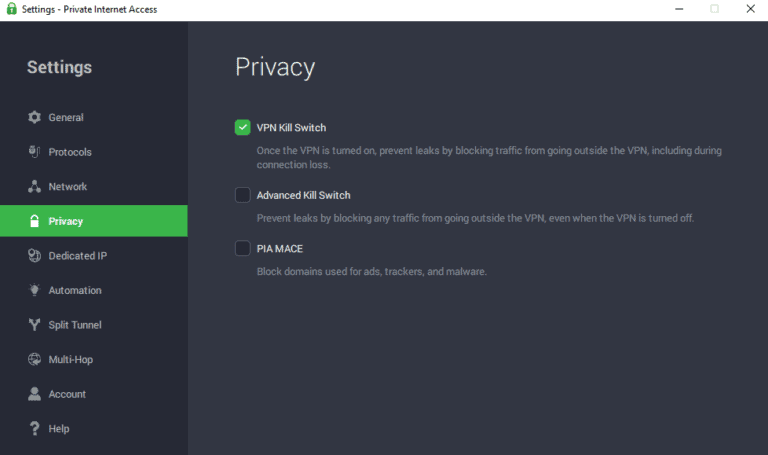Click the Multi-Hop globe icon
Screen dimensions: 768x455
click(x=35, y=359)
